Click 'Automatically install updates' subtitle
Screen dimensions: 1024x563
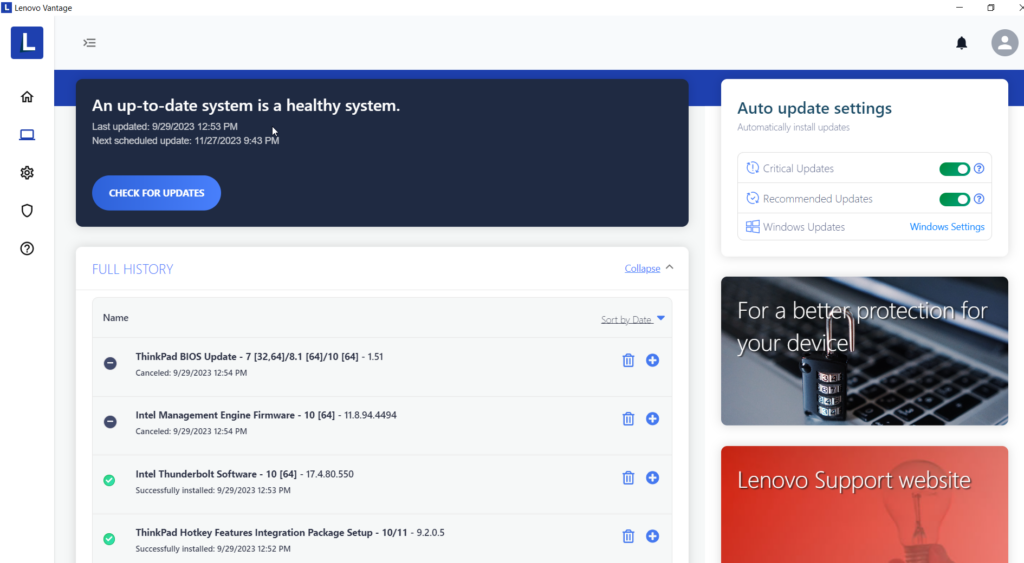point(793,127)
